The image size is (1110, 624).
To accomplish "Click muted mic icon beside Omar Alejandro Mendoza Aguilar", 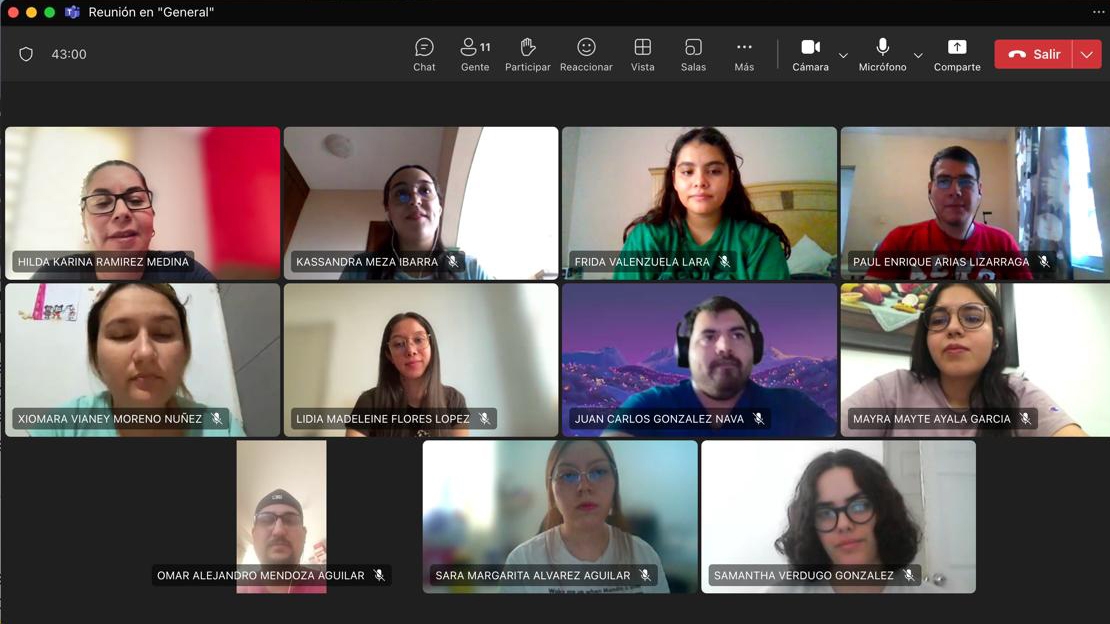I will click(x=379, y=575).
